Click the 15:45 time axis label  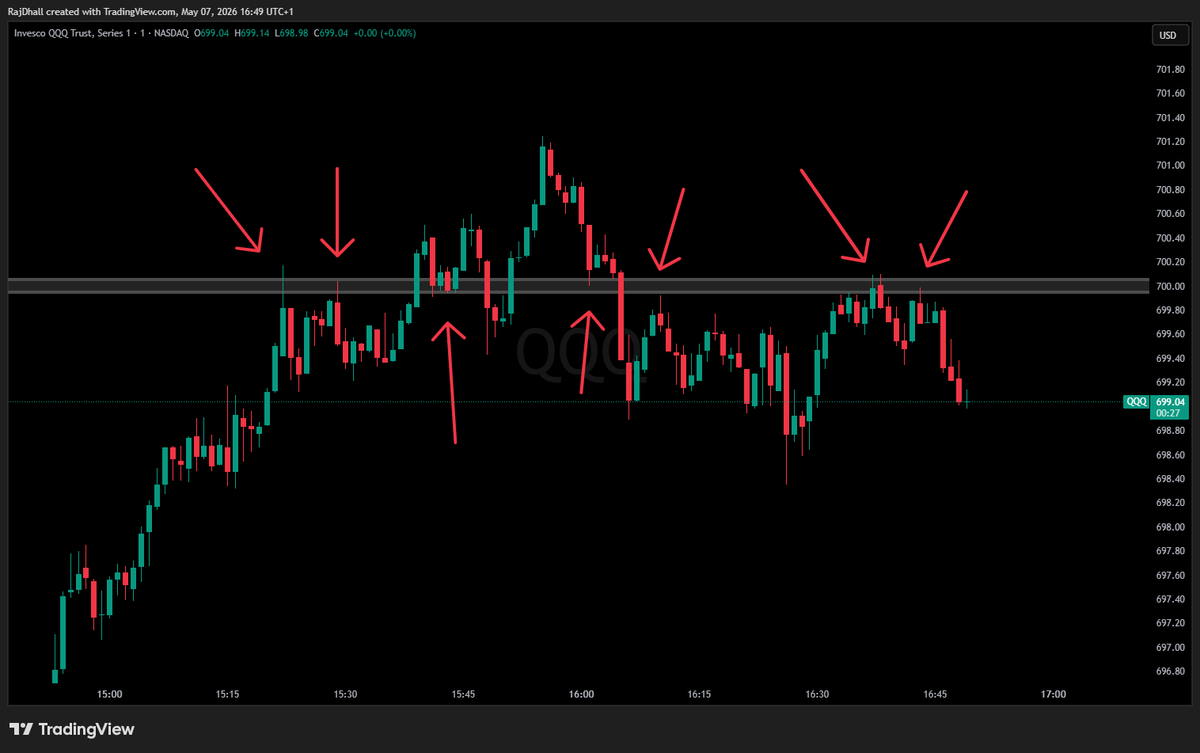coord(464,694)
